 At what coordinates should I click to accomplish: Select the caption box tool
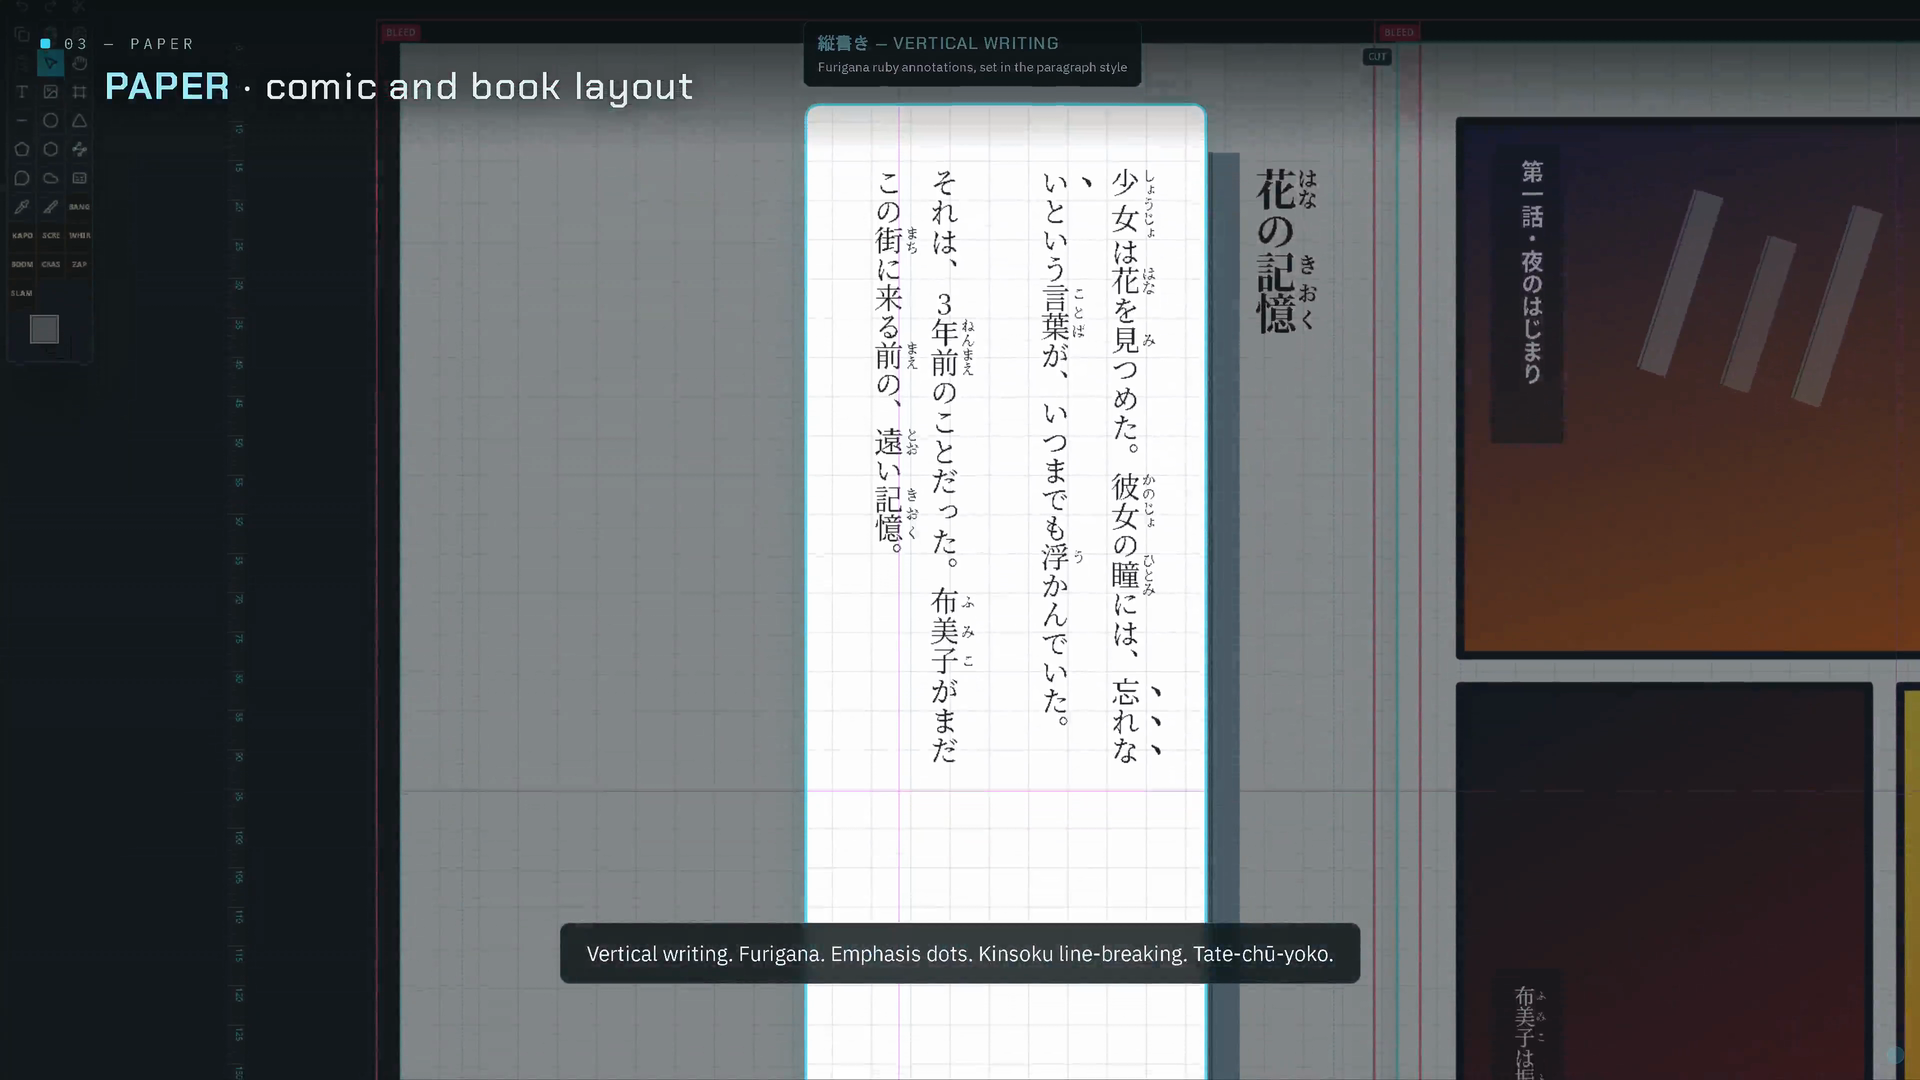tap(80, 179)
